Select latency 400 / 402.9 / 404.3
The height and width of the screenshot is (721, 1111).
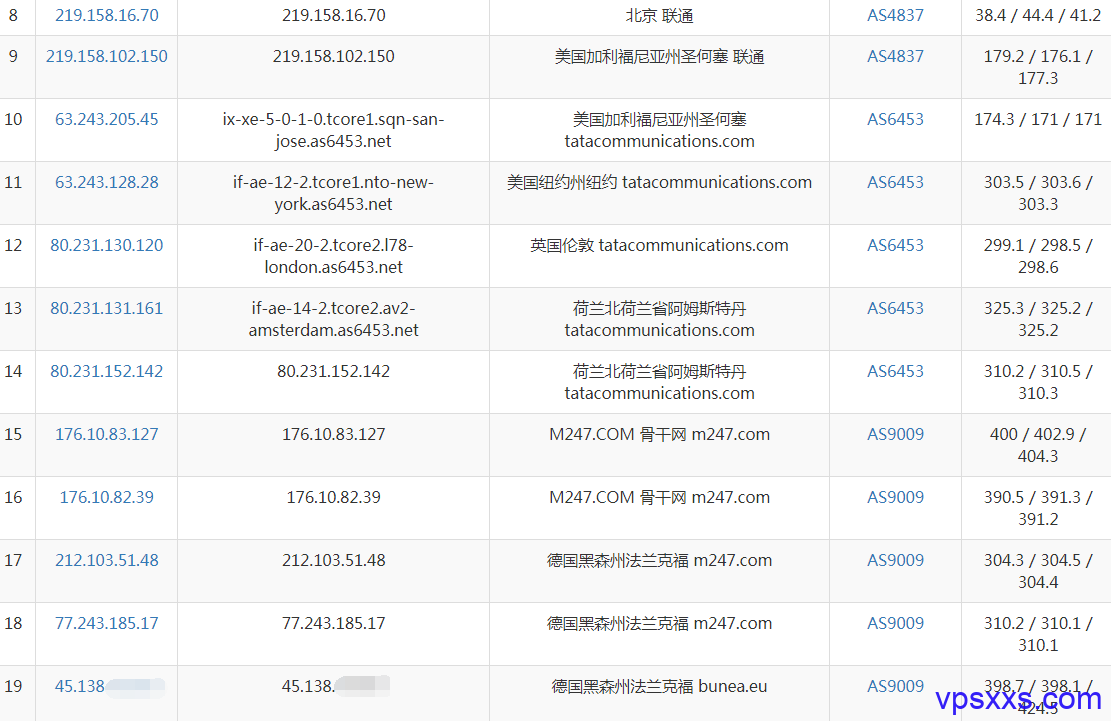click(x=1037, y=445)
